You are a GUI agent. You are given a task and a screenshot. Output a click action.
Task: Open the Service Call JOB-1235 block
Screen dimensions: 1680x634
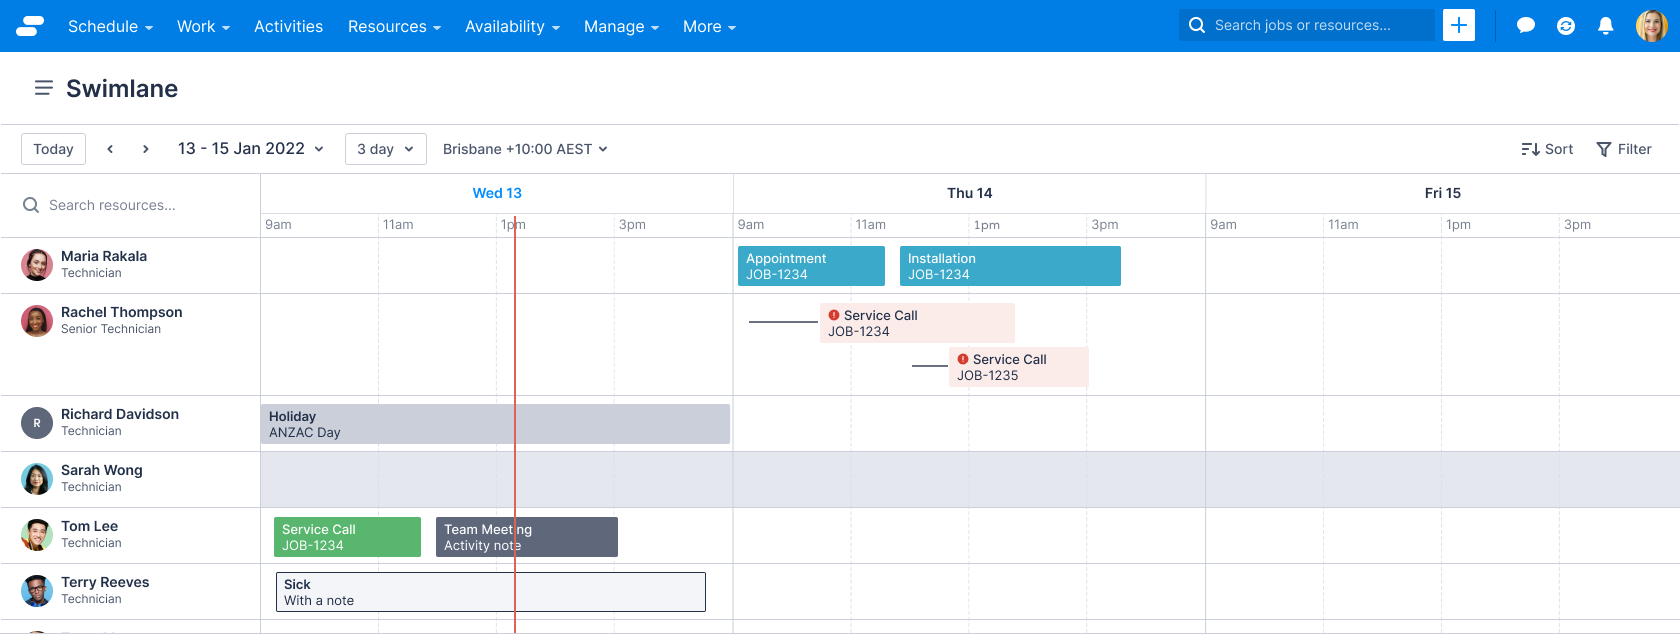(x=1018, y=367)
